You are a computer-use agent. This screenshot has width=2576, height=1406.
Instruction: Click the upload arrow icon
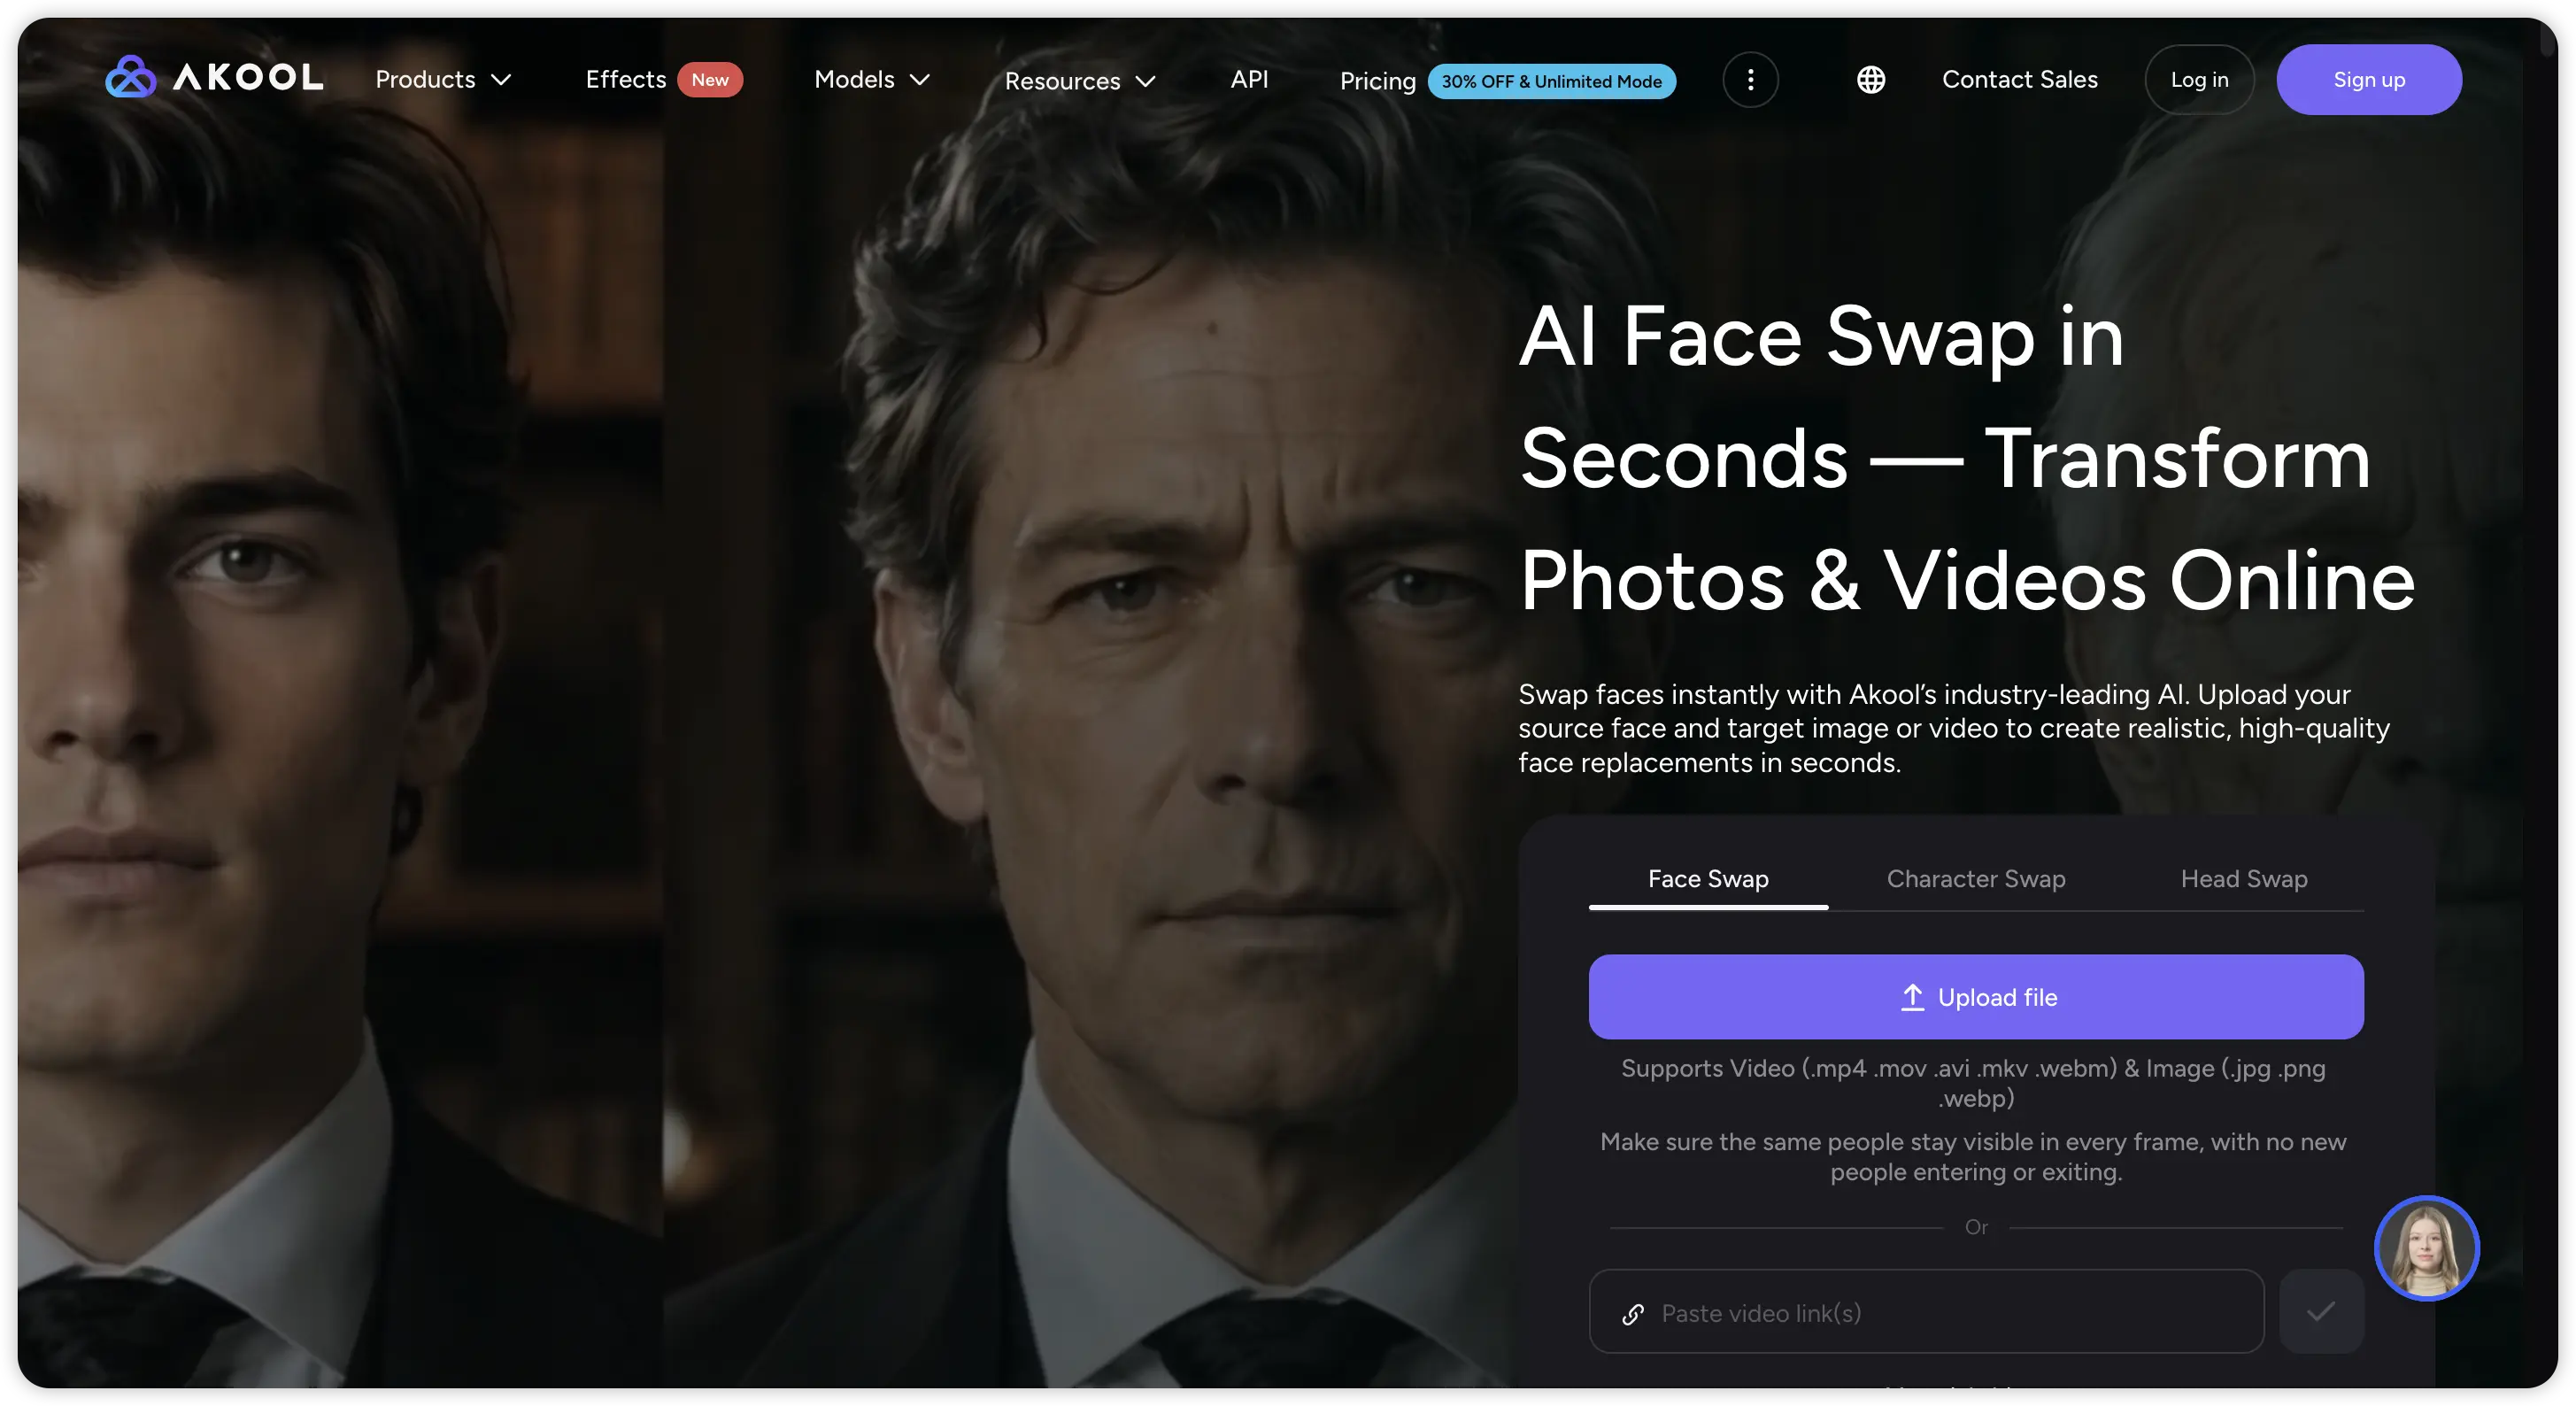point(1912,997)
